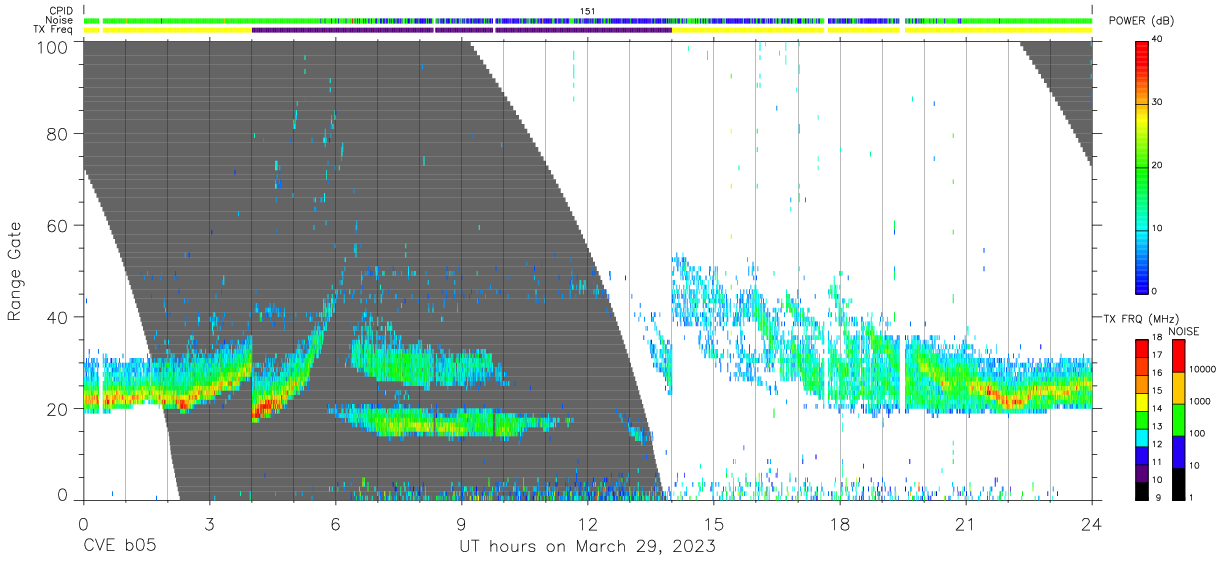Image resolution: width=1228 pixels, height=567 pixels.
Task: Click the 'POWER (dB)' legend title
Action: [1141, 22]
